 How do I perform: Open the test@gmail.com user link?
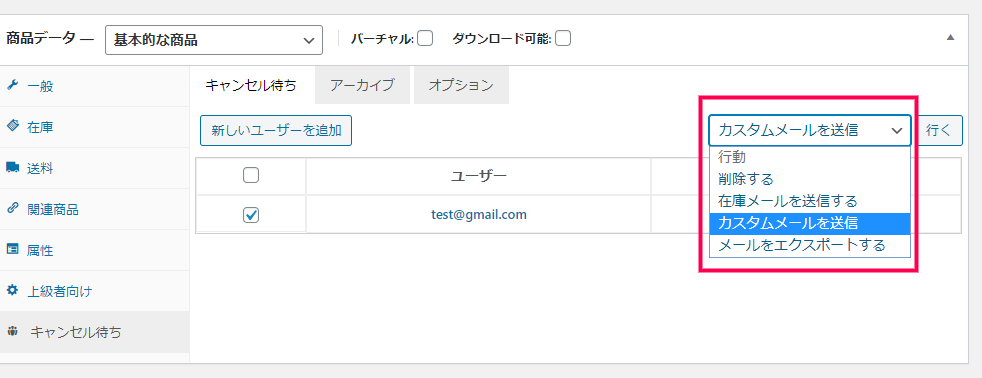tap(479, 215)
